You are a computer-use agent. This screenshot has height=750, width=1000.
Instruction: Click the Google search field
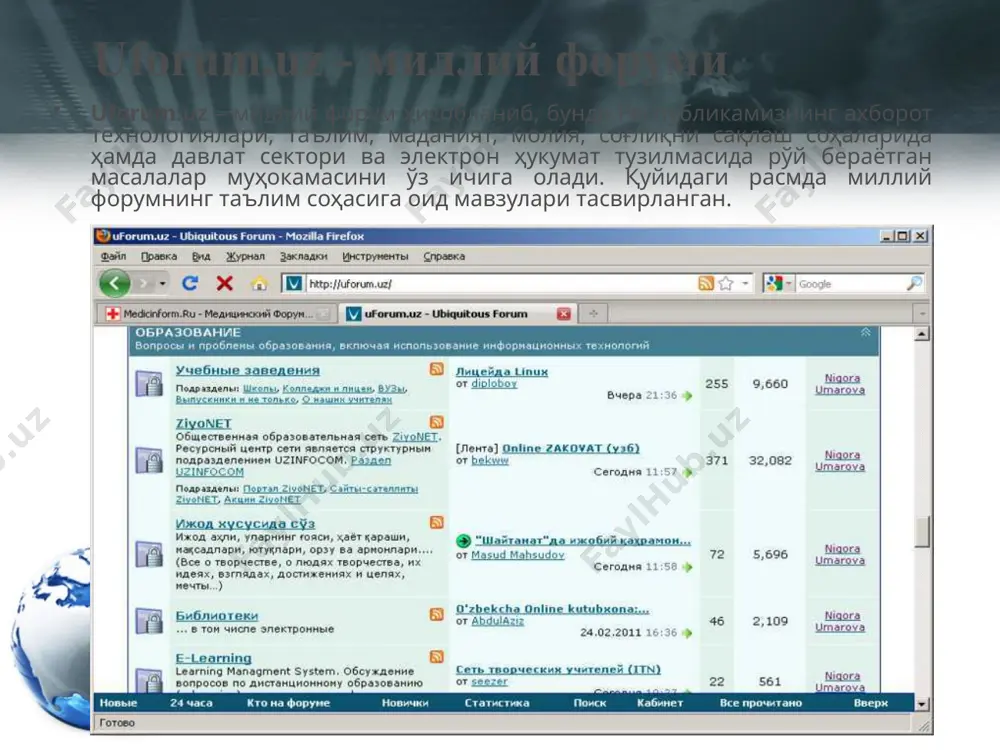(x=851, y=284)
